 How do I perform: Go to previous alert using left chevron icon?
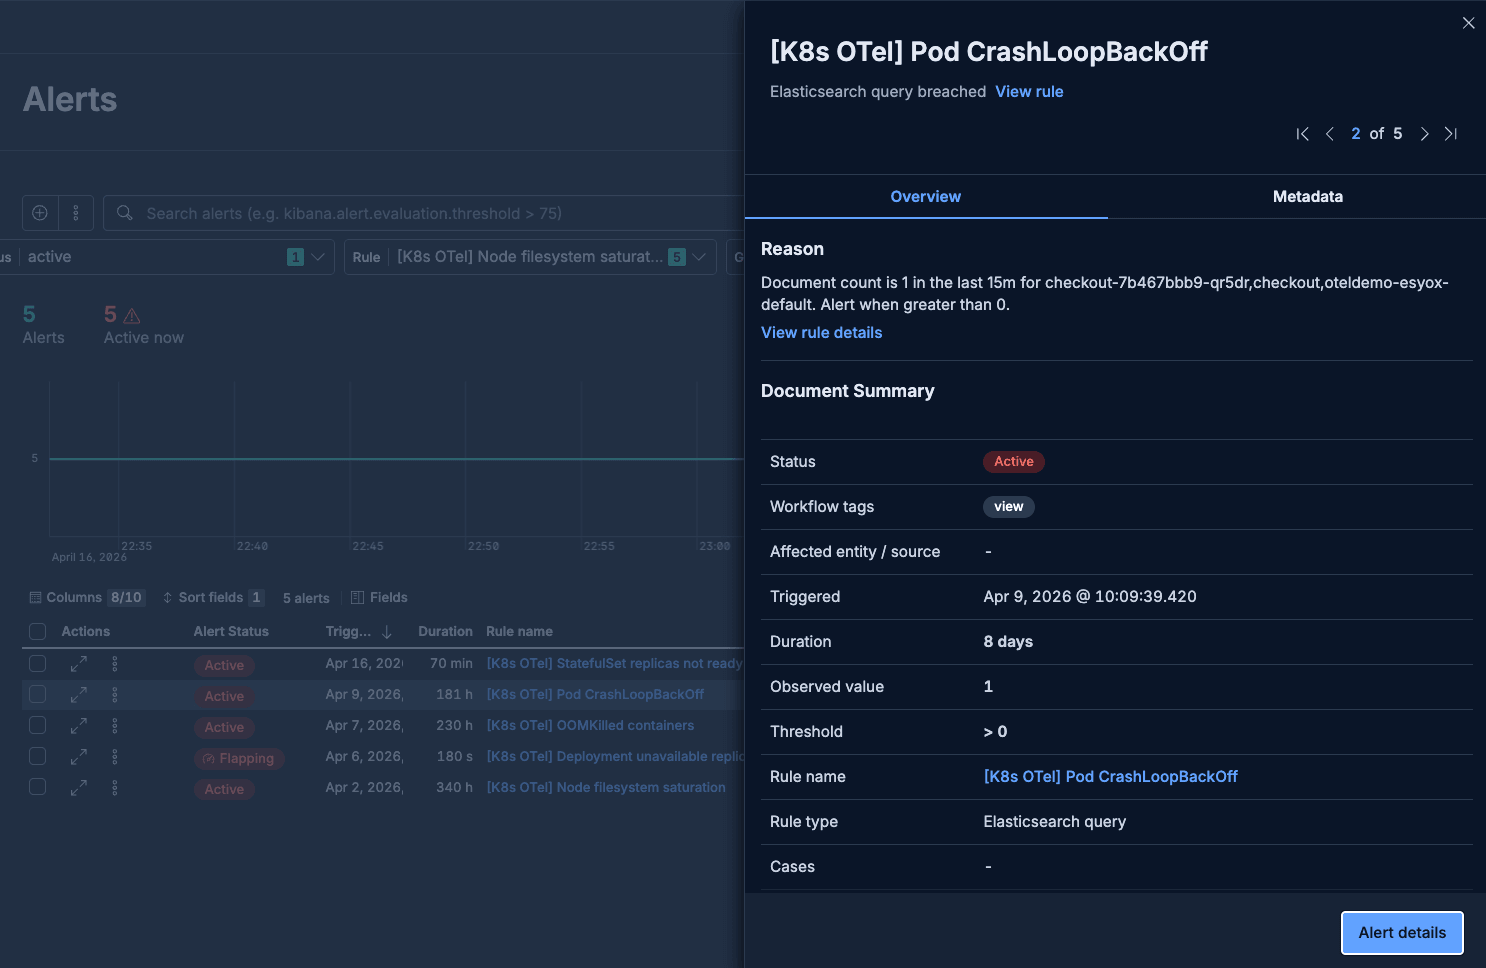(x=1330, y=133)
